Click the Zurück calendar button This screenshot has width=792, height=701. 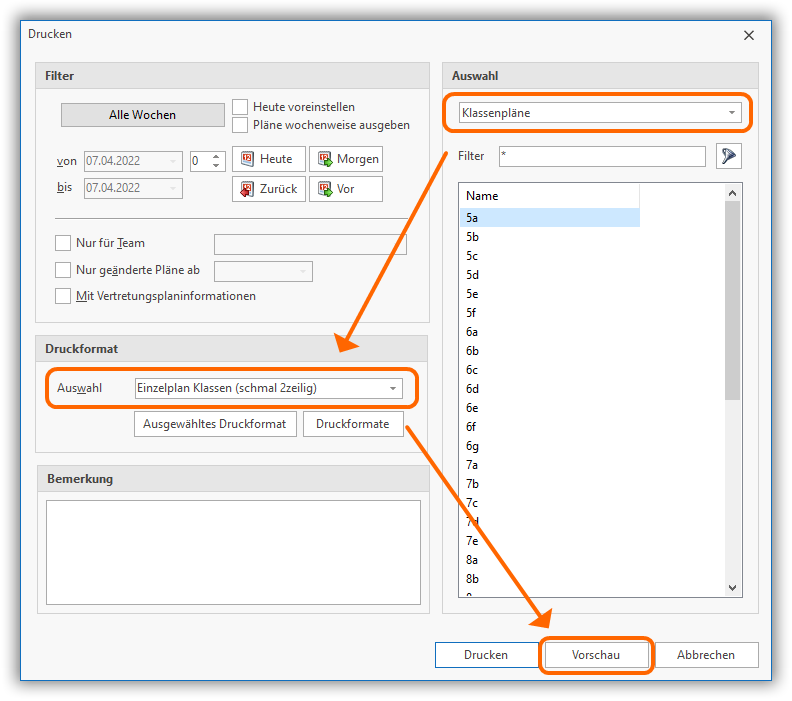(x=267, y=189)
